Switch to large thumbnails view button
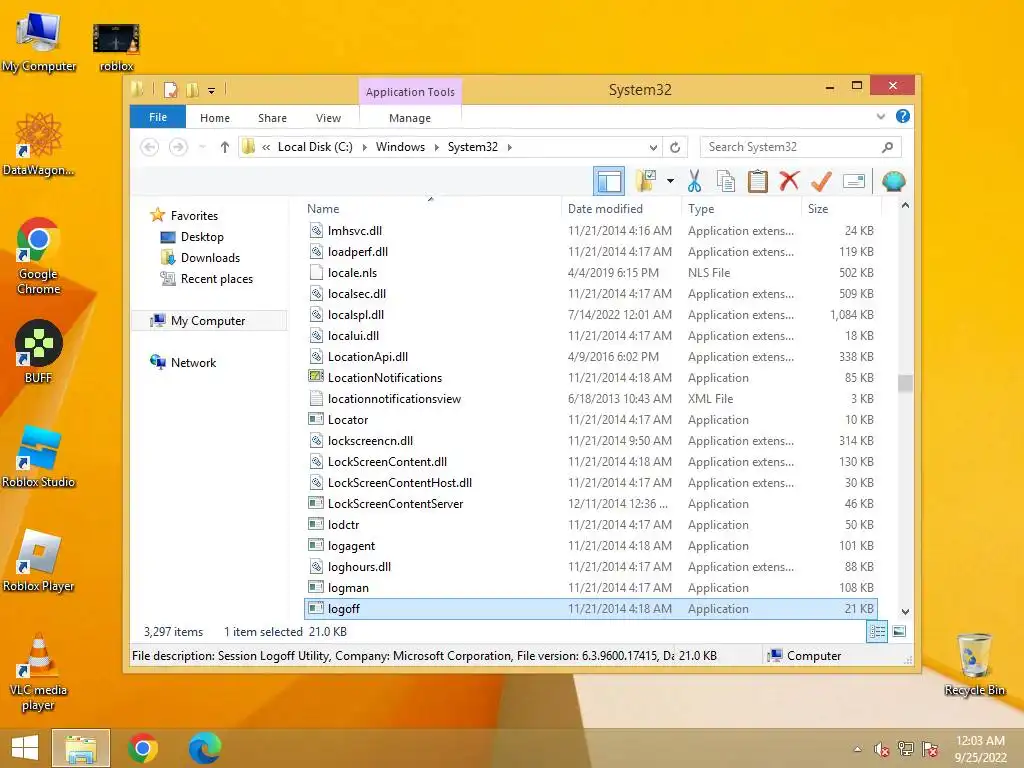The image size is (1024, 768). (x=899, y=631)
